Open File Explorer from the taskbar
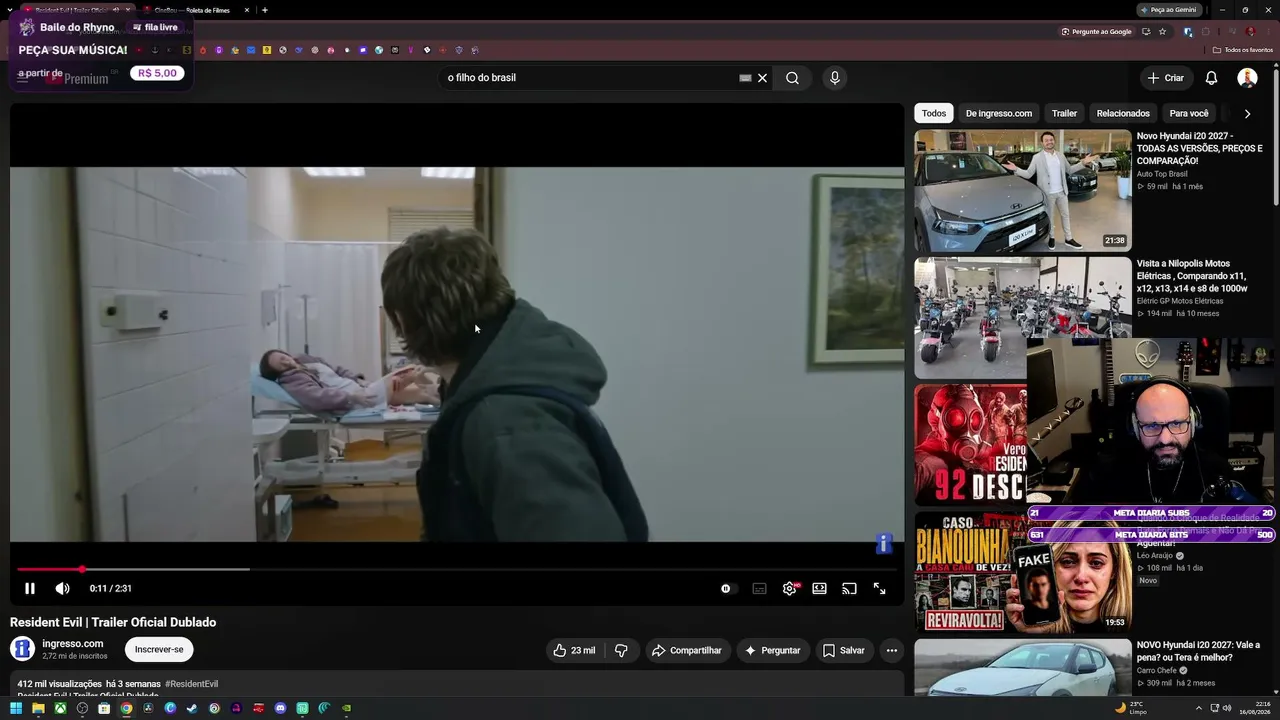The width and height of the screenshot is (1280, 720). pos(38,708)
